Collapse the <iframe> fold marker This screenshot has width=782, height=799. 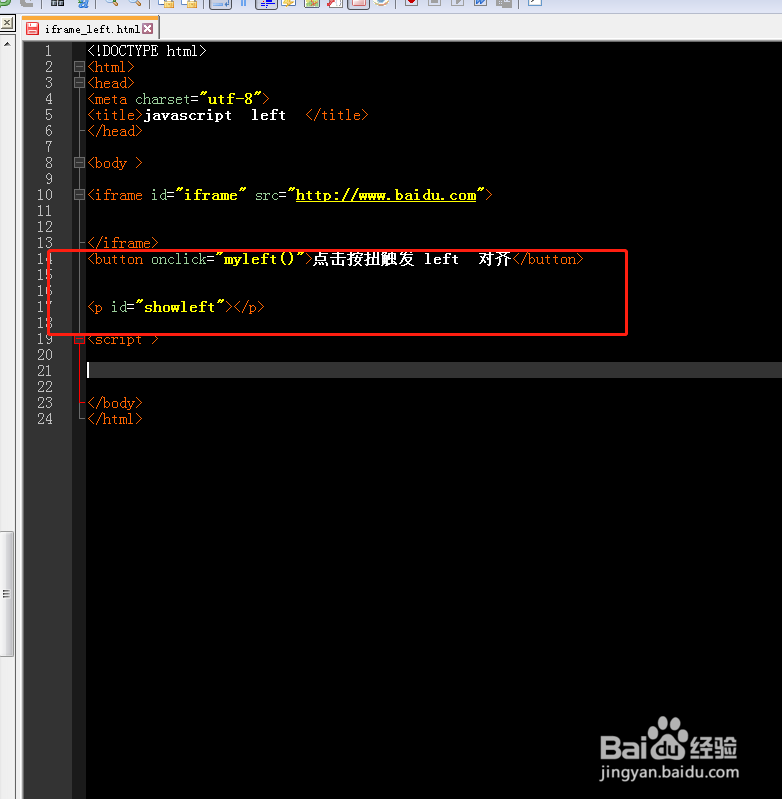(79, 195)
